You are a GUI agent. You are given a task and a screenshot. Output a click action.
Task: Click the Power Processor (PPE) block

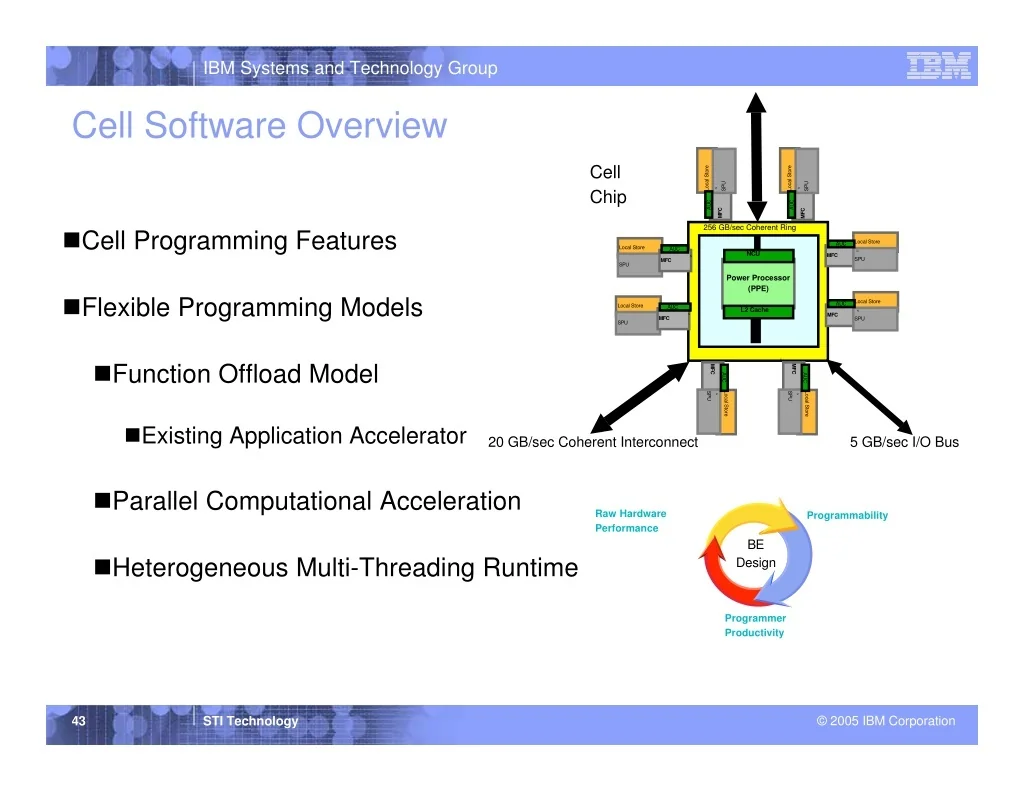pyautogui.click(x=758, y=283)
